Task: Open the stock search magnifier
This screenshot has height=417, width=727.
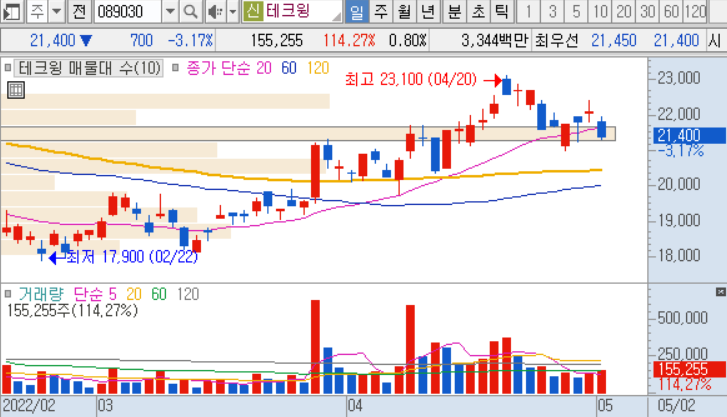Action: (190, 11)
